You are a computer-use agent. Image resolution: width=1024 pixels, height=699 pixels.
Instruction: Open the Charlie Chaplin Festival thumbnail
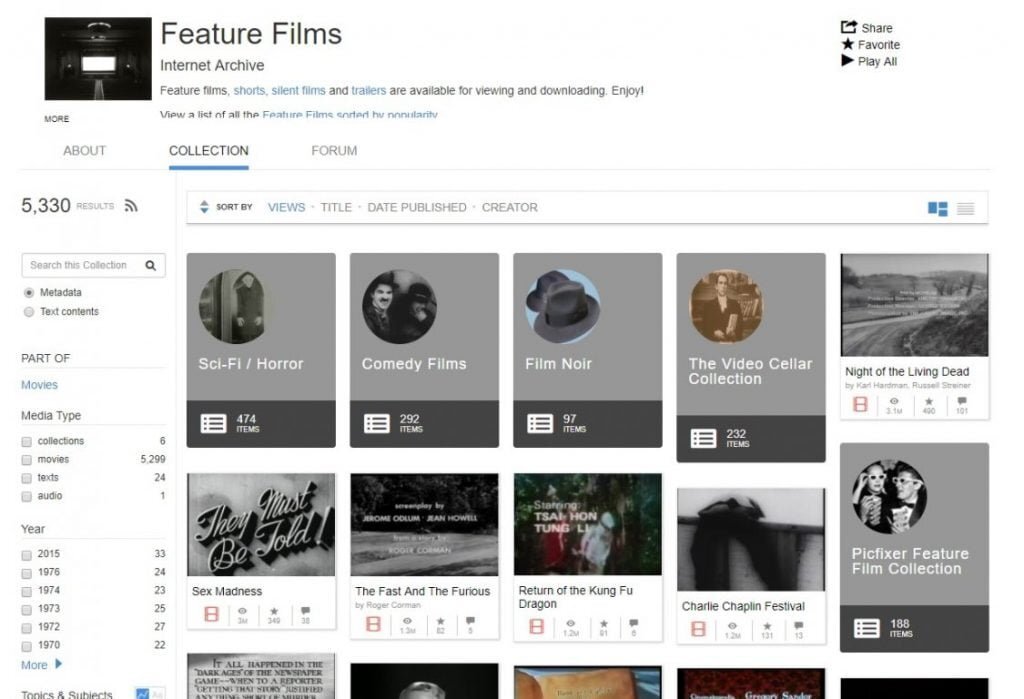pyautogui.click(x=751, y=540)
